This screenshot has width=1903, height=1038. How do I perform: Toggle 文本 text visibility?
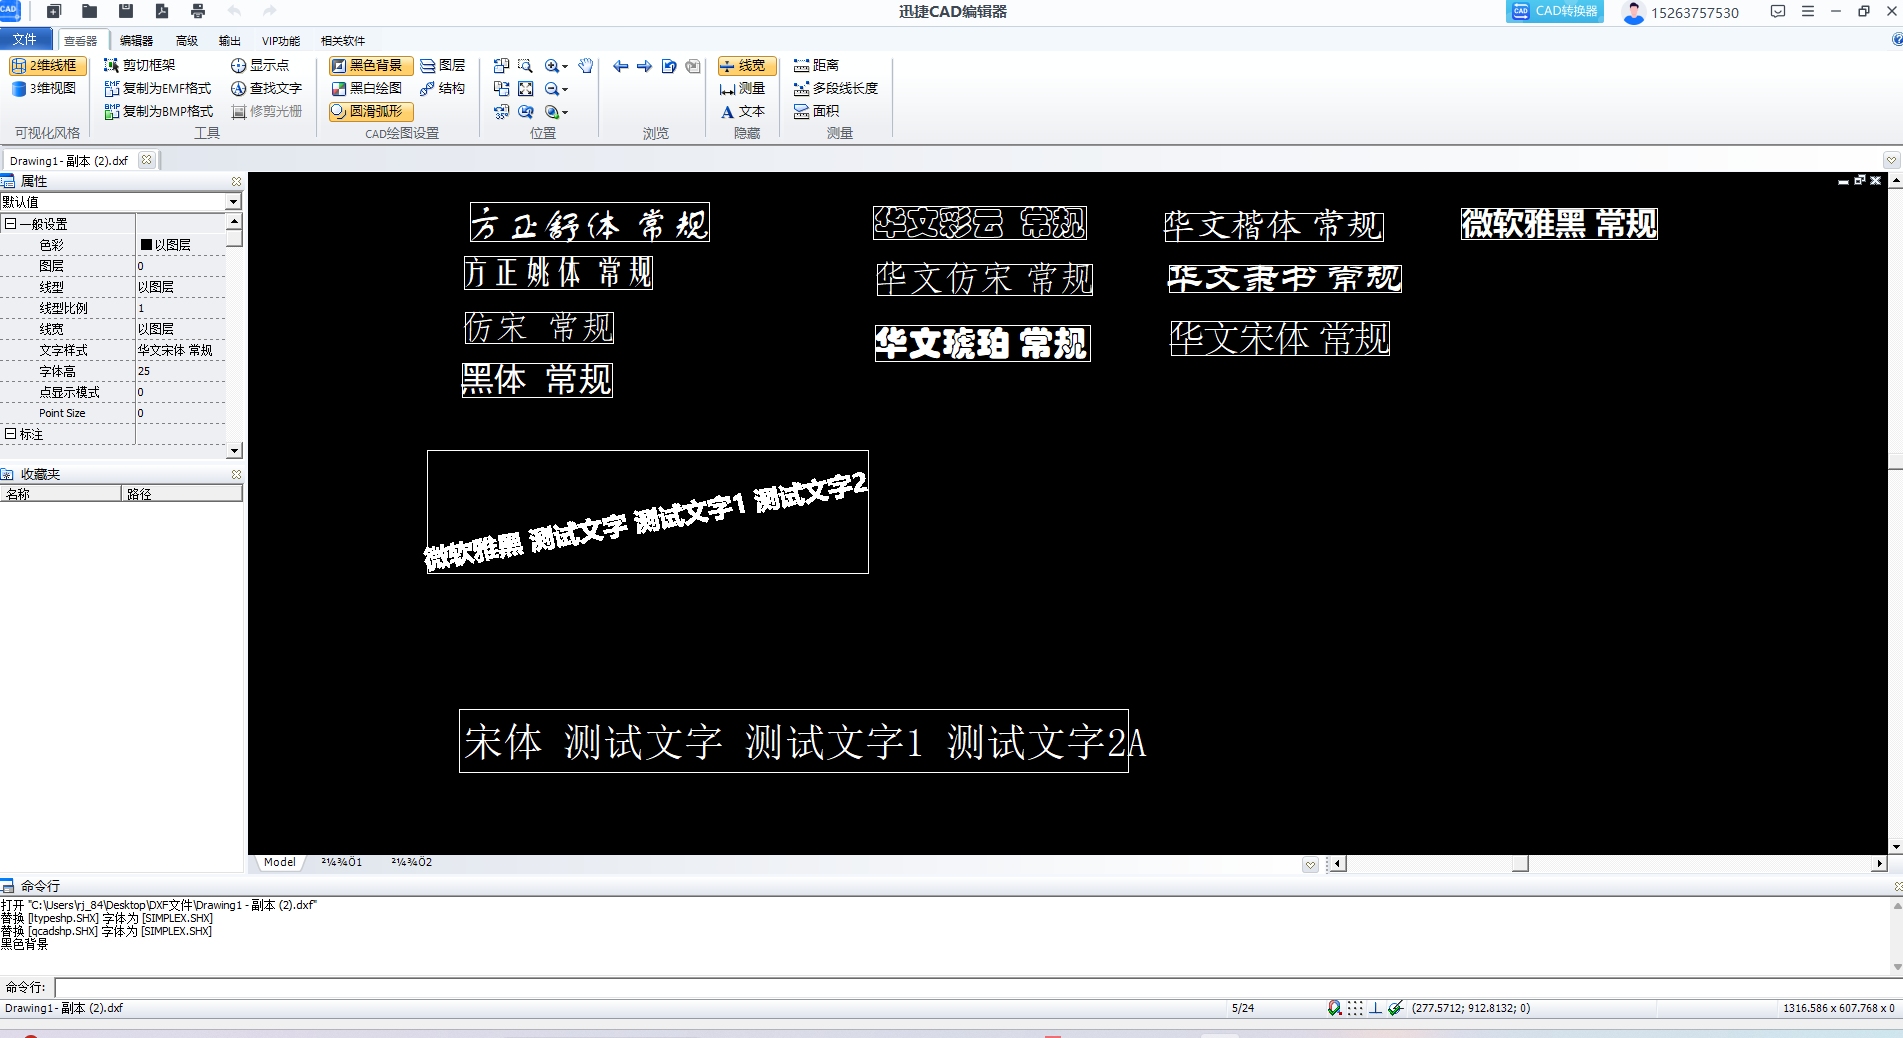point(742,111)
